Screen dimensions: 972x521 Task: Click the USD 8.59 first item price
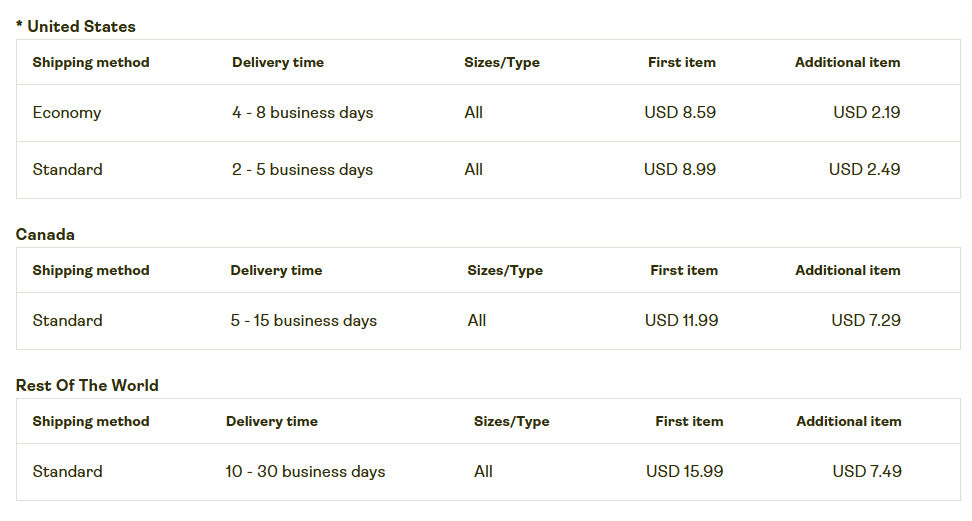click(x=680, y=113)
